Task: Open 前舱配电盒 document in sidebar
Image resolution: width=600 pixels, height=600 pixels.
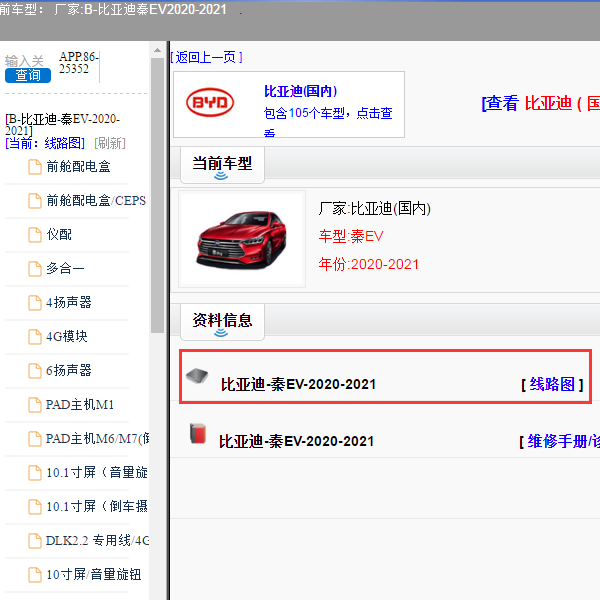Action: [78, 166]
